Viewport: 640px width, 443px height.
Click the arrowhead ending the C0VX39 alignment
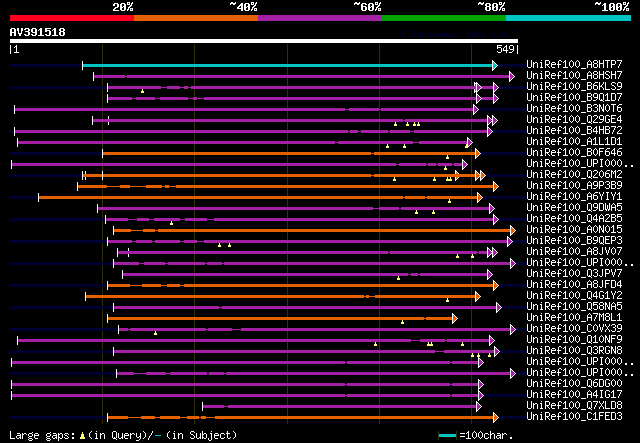point(513,330)
